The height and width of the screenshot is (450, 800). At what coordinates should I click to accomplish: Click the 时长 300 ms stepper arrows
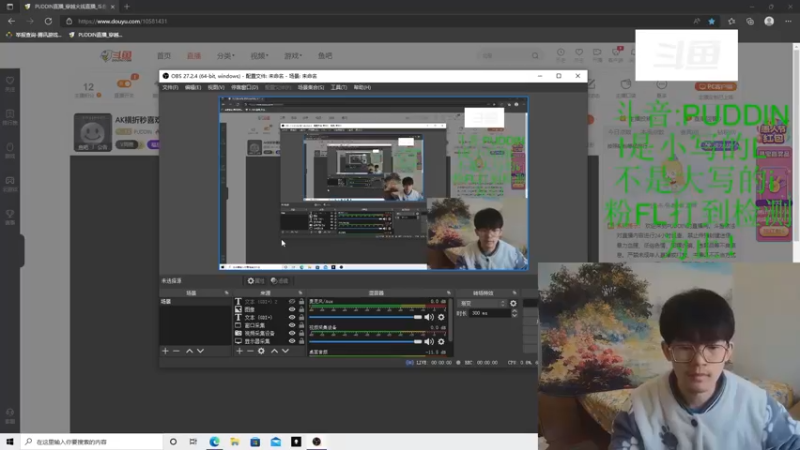pos(514,313)
